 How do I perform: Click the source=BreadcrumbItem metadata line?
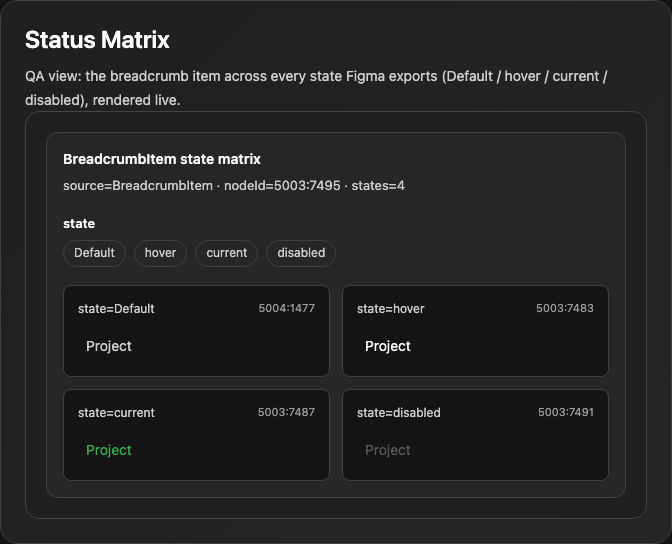point(234,186)
